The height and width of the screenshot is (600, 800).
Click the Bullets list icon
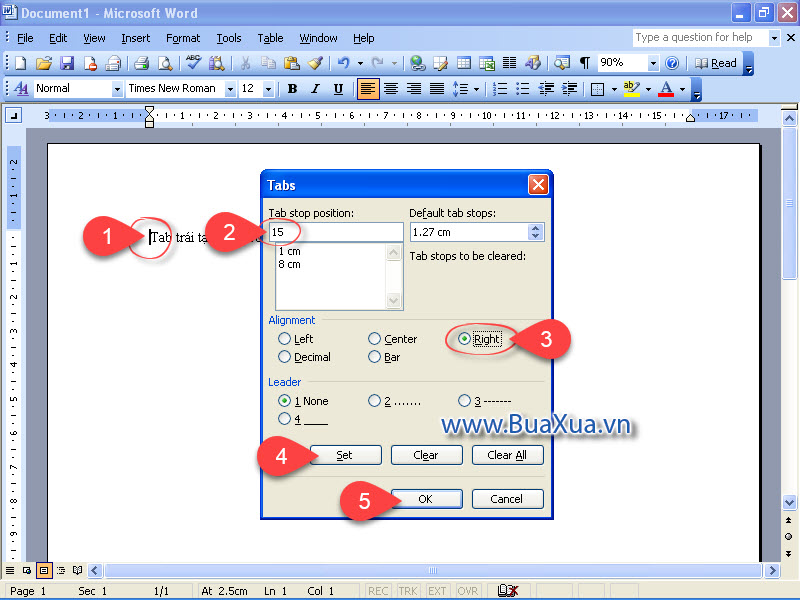(x=523, y=89)
